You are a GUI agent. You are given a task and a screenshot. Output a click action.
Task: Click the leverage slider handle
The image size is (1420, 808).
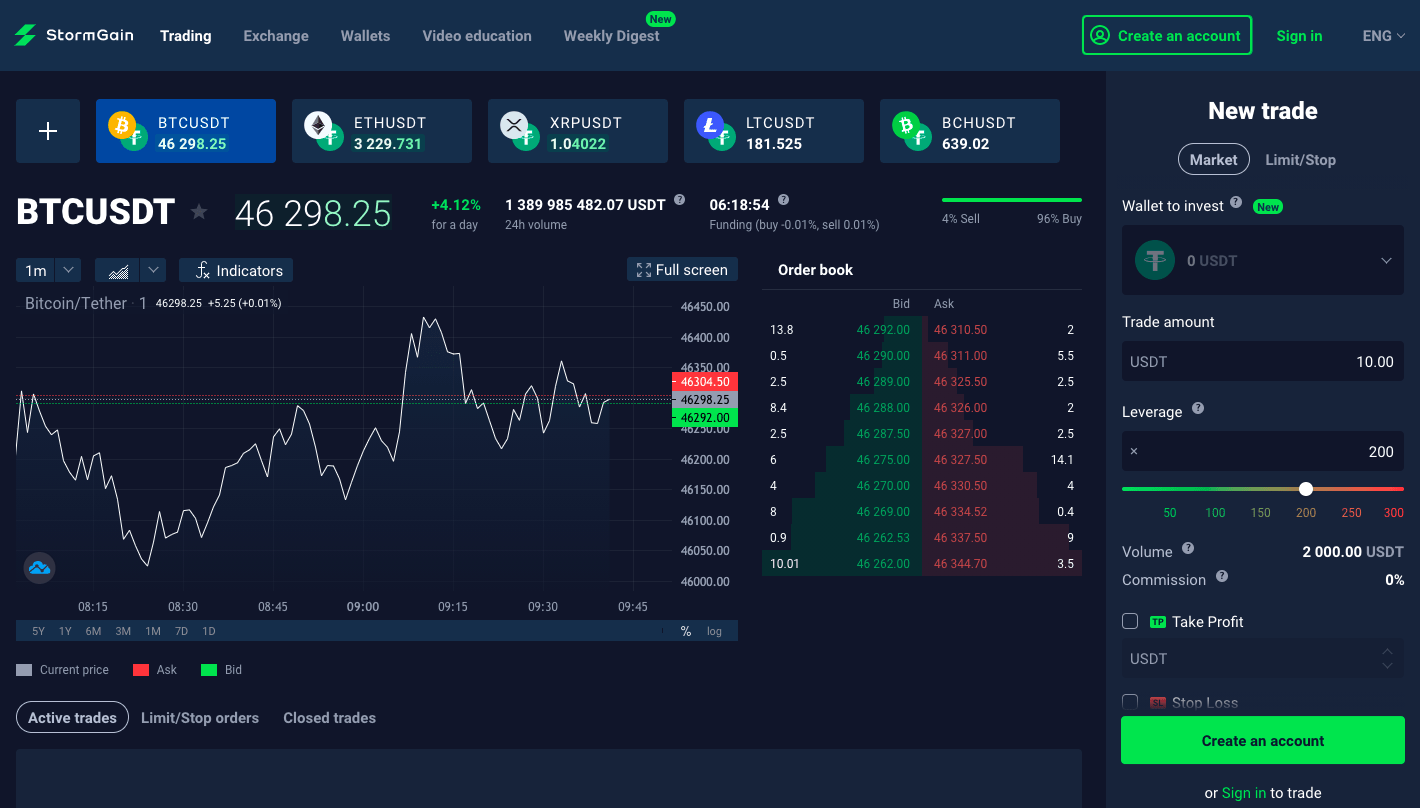click(1305, 489)
